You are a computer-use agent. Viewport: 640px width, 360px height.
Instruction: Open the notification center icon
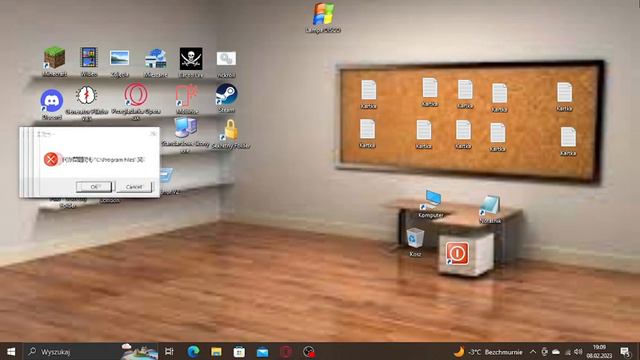coord(625,351)
